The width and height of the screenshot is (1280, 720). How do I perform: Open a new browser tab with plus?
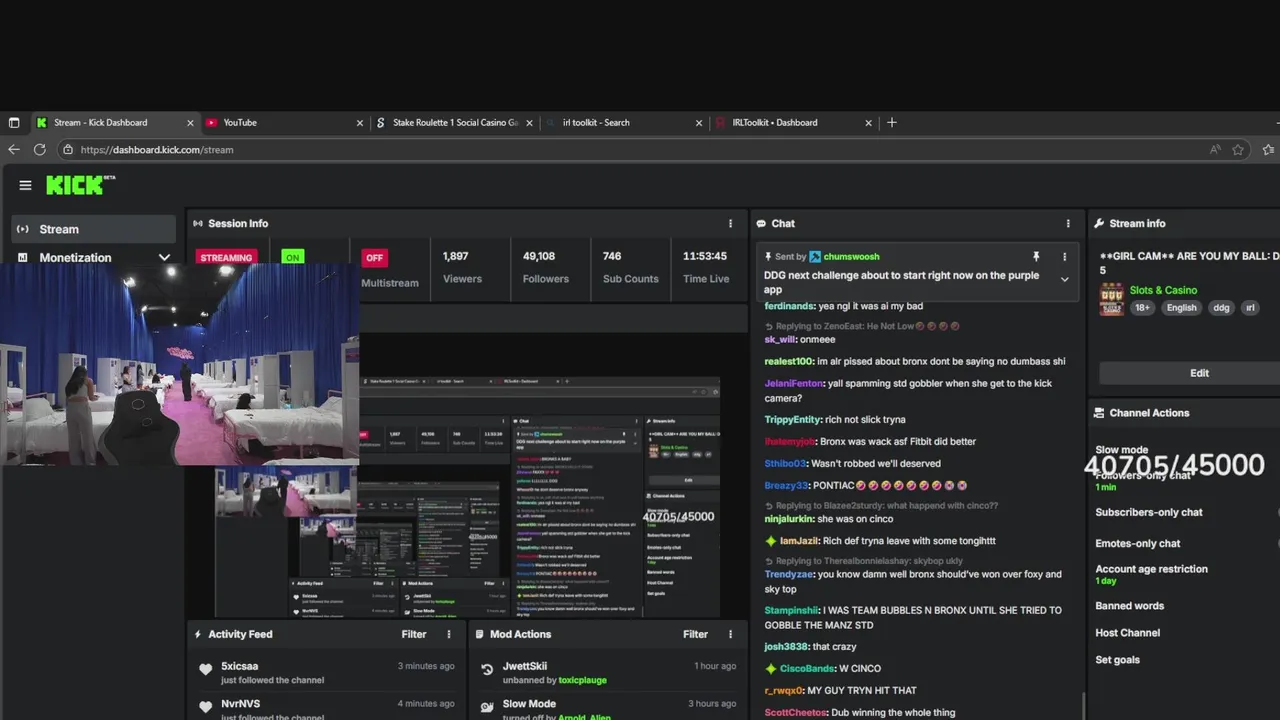pos(892,122)
